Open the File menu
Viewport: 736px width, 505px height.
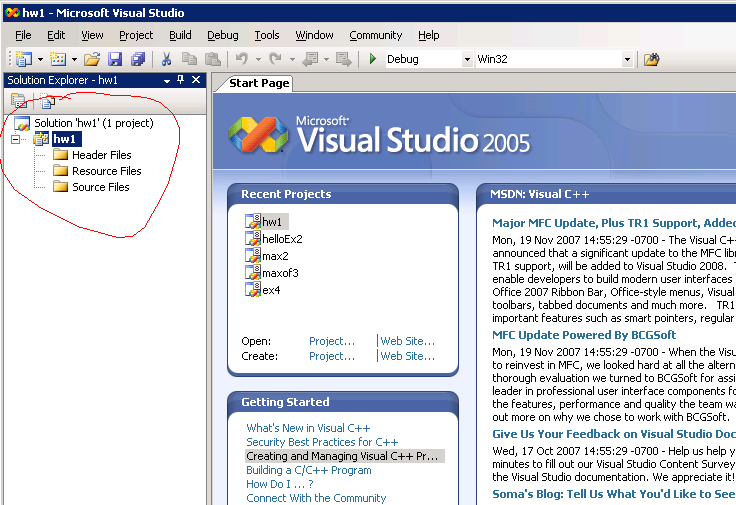(x=23, y=35)
